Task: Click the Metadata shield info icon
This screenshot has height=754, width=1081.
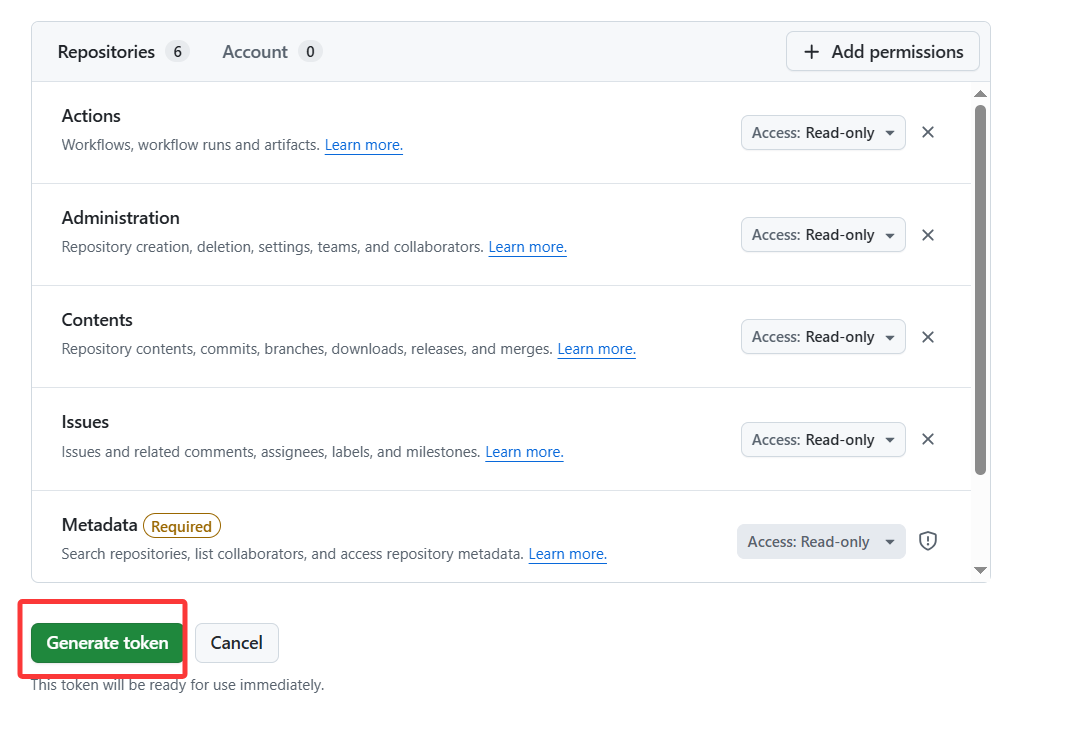Action: 928,541
